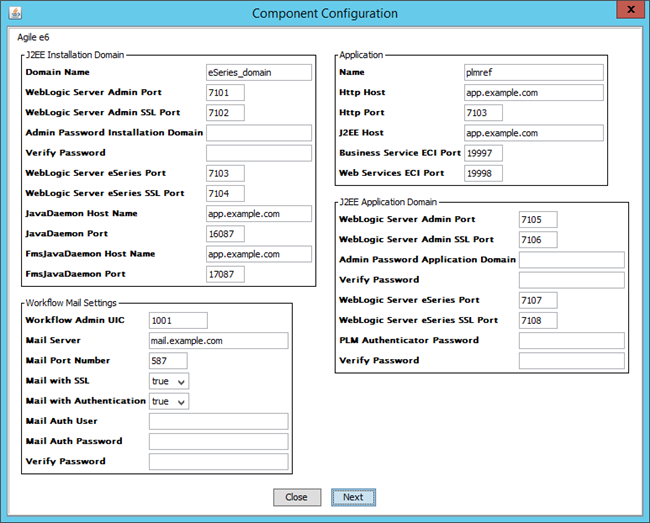Edit the JavaDaemon Host Name field

tap(259, 214)
